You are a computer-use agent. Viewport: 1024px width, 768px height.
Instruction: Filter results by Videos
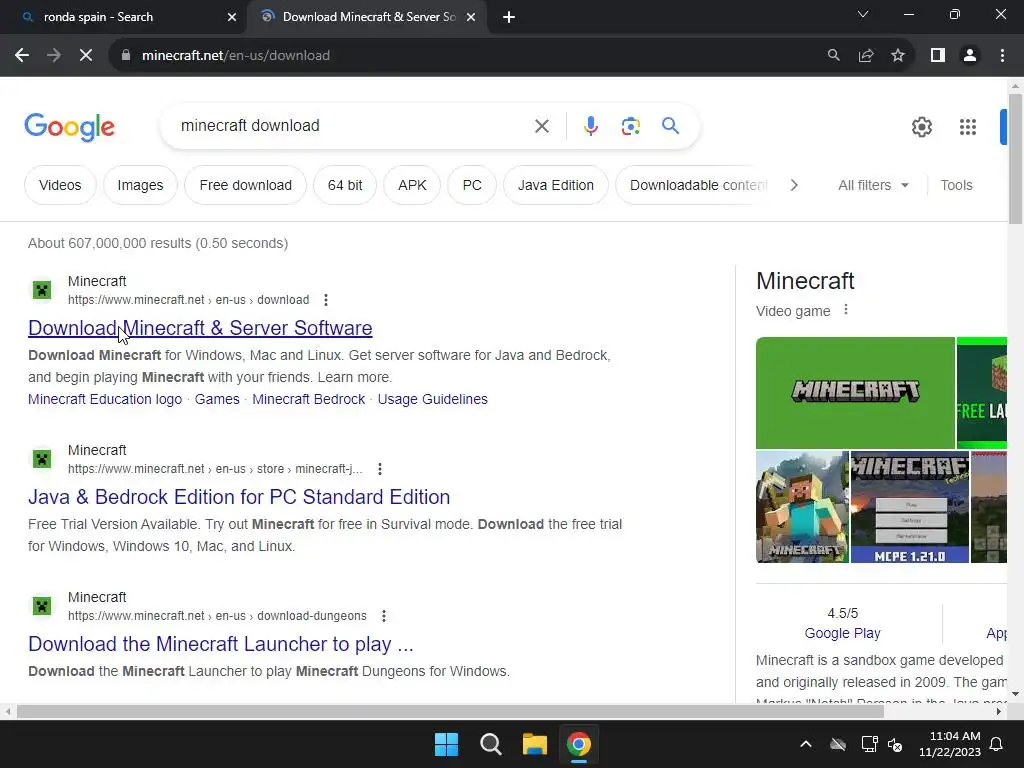tap(60, 185)
